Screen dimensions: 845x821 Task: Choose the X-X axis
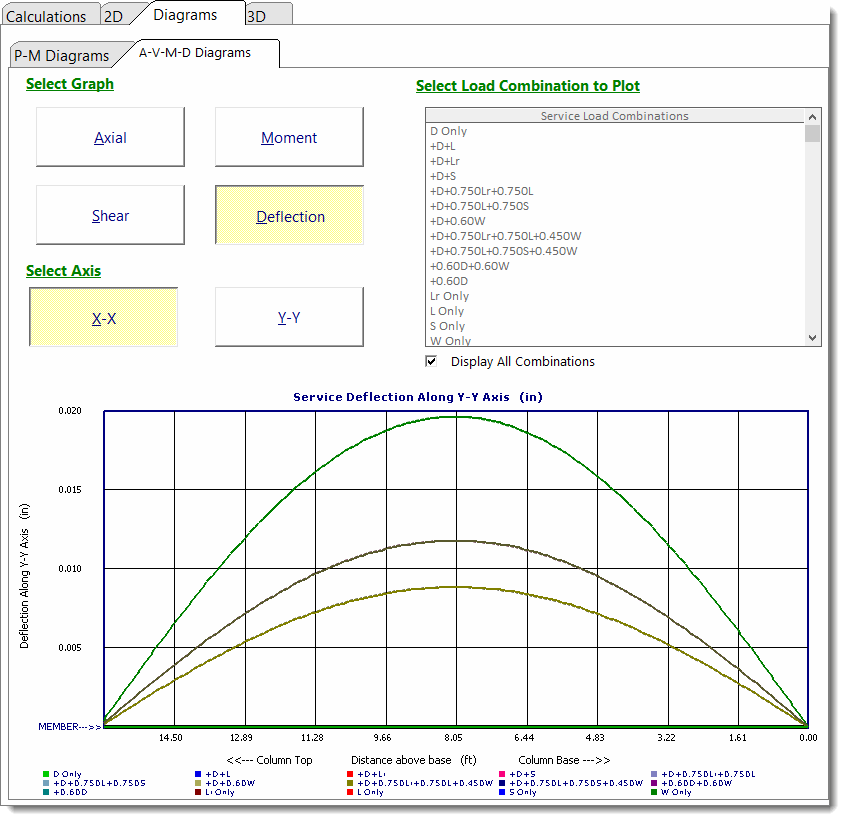[x=104, y=318]
